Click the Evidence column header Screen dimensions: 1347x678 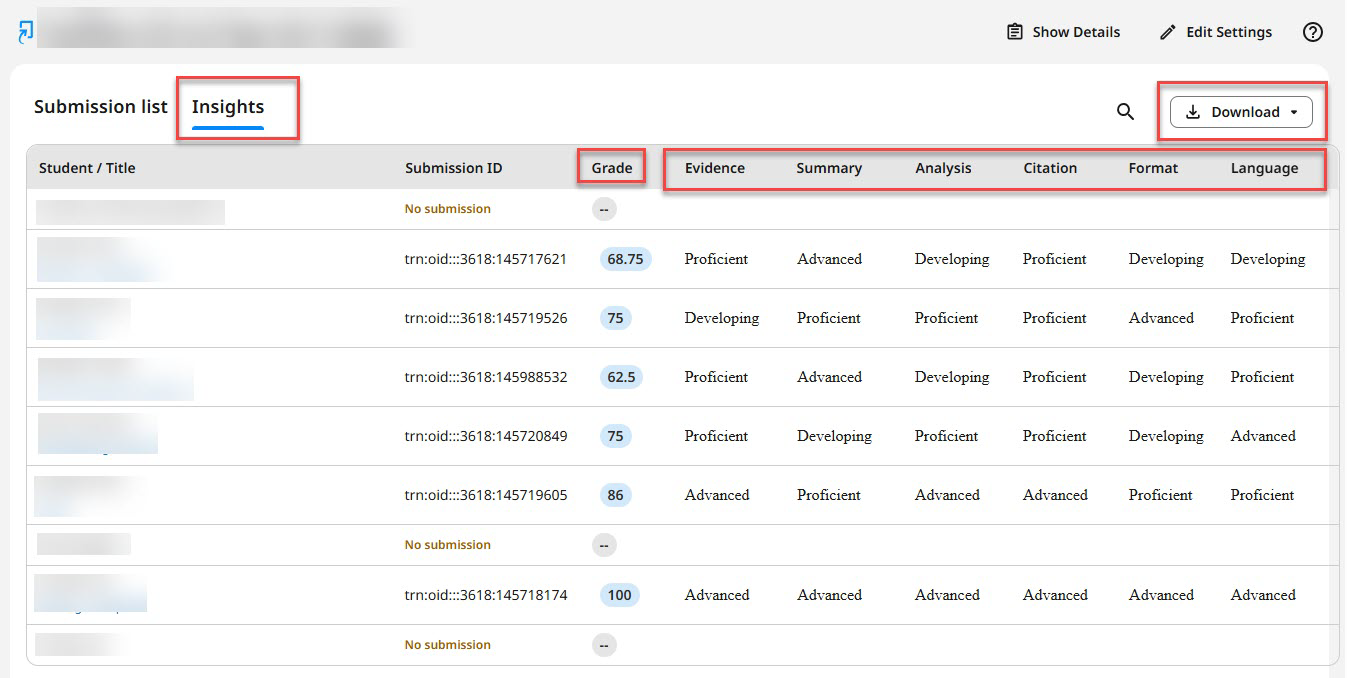click(715, 168)
